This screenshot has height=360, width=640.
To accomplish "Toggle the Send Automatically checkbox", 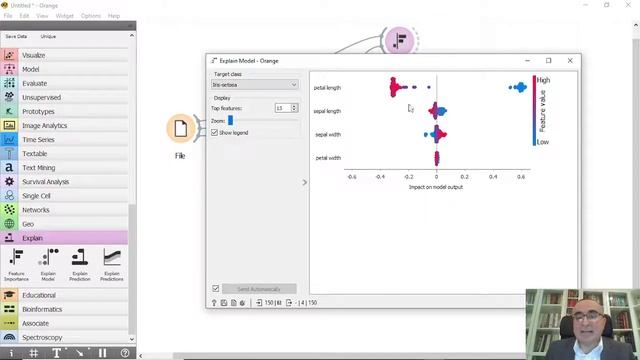I will [216, 289].
